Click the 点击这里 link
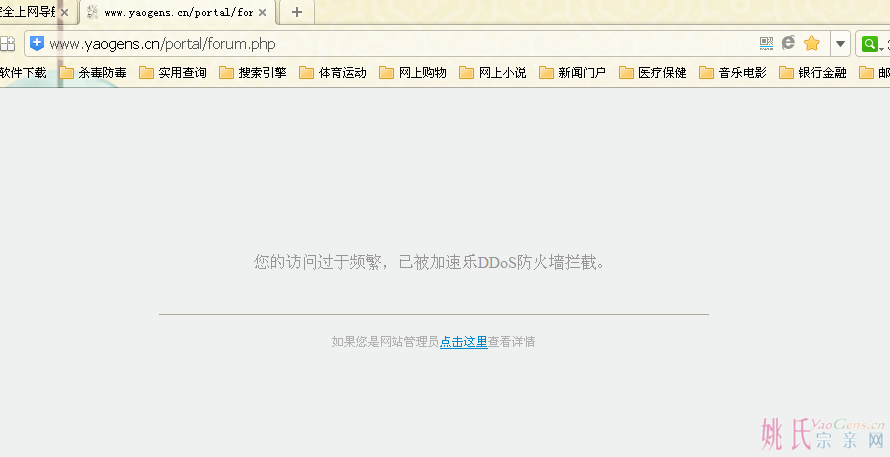 tap(463, 342)
